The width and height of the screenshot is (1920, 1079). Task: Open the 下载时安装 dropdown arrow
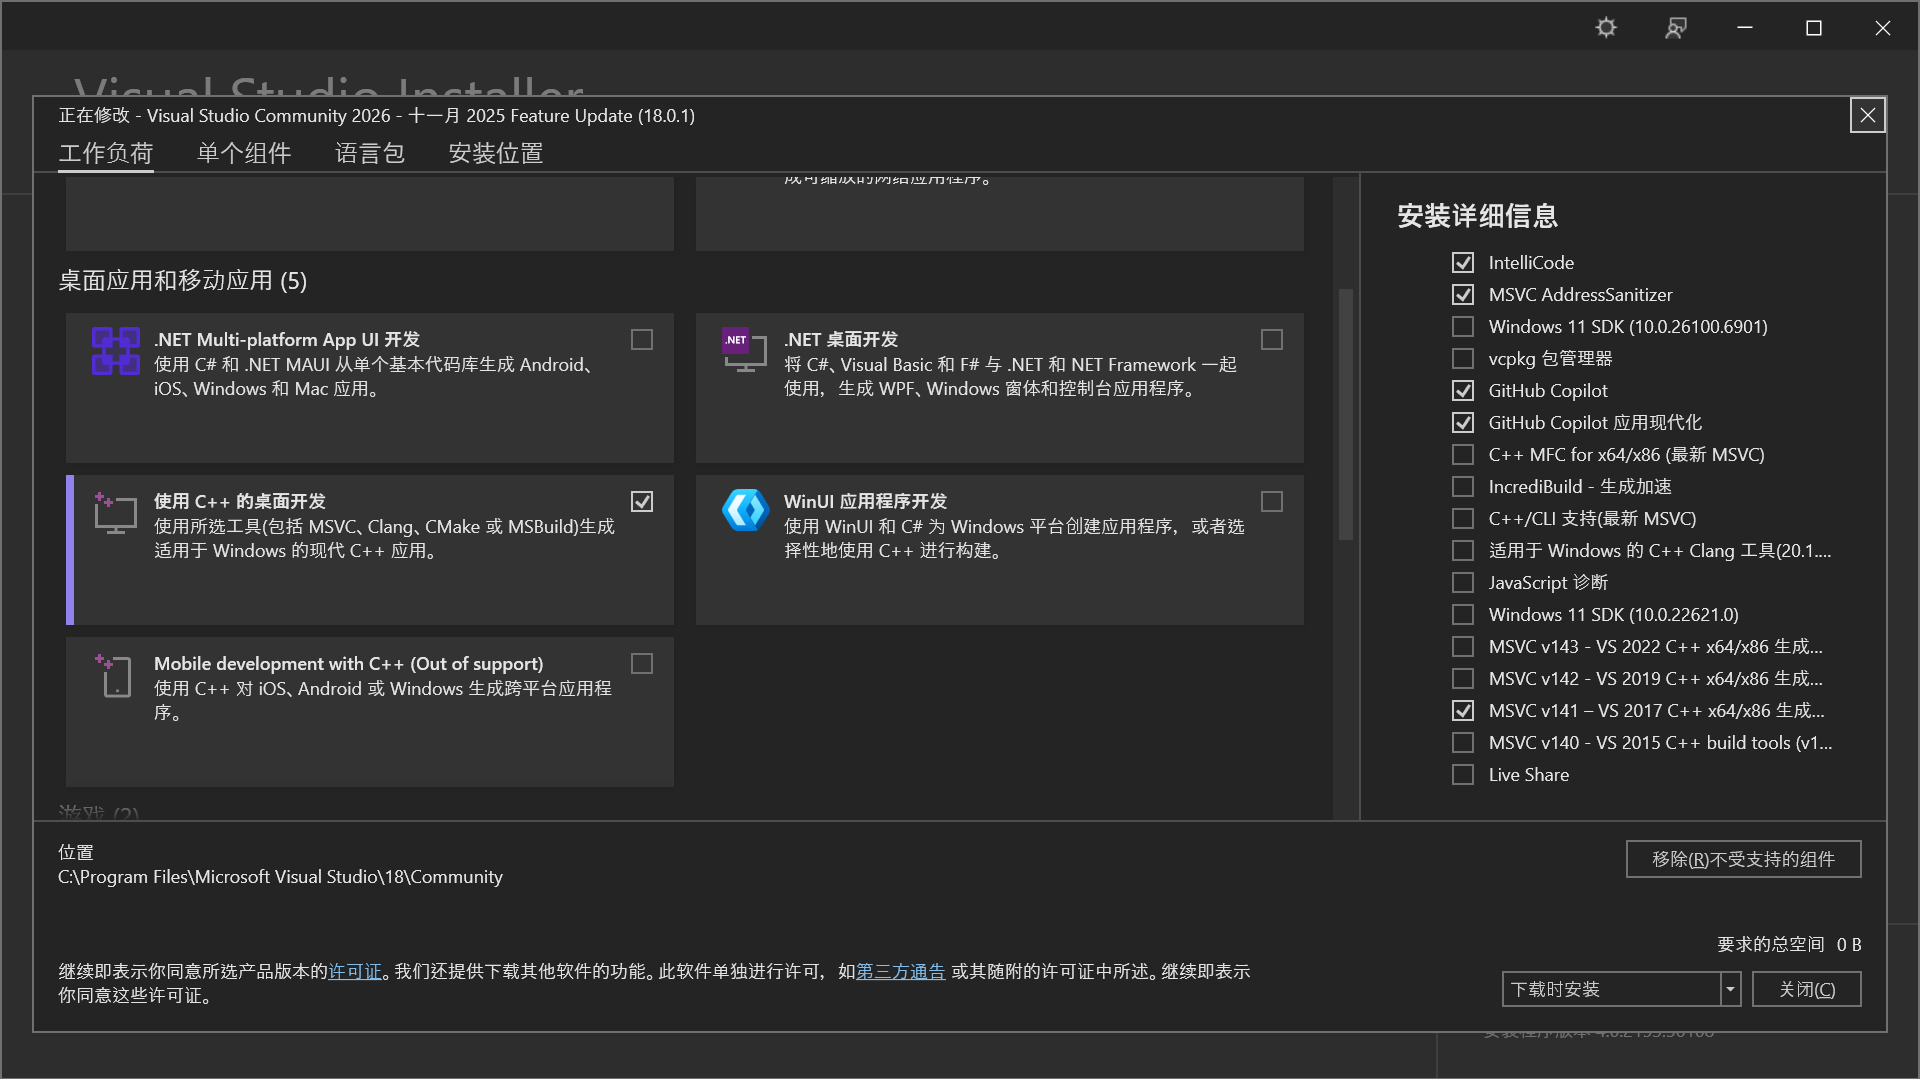coord(1730,990)
